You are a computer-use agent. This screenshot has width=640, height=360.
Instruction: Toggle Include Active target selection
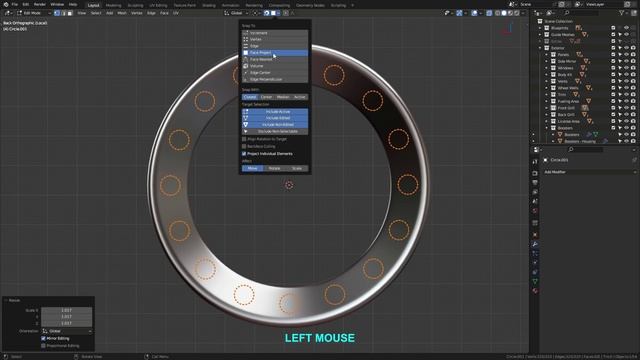click(275, 111)
